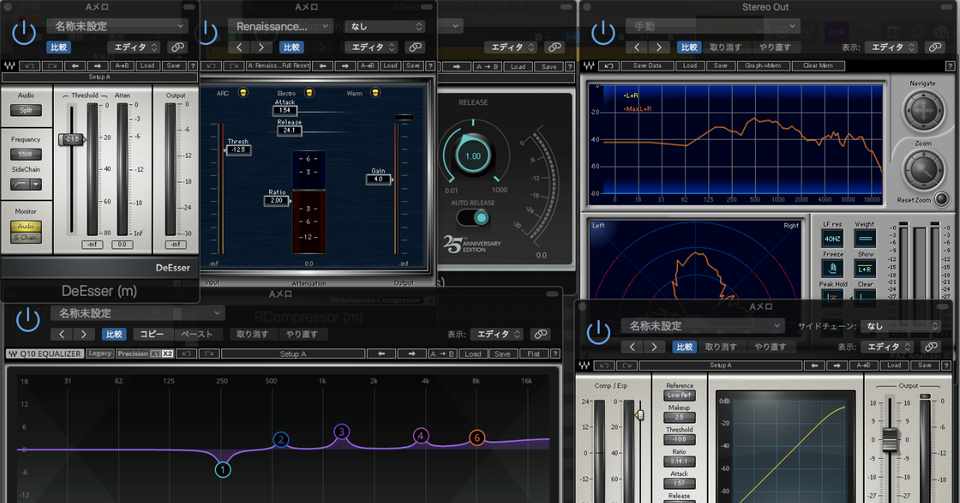Open サイドチェーン なし dropdown in C1 window
Viewport: 960px width, 503px height.
[900, 326]
